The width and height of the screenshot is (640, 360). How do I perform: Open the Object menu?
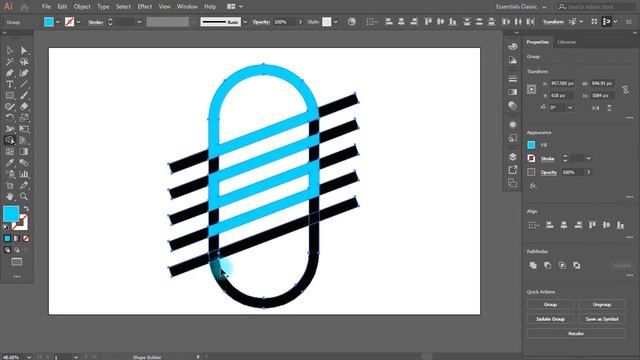coord(82,7)
